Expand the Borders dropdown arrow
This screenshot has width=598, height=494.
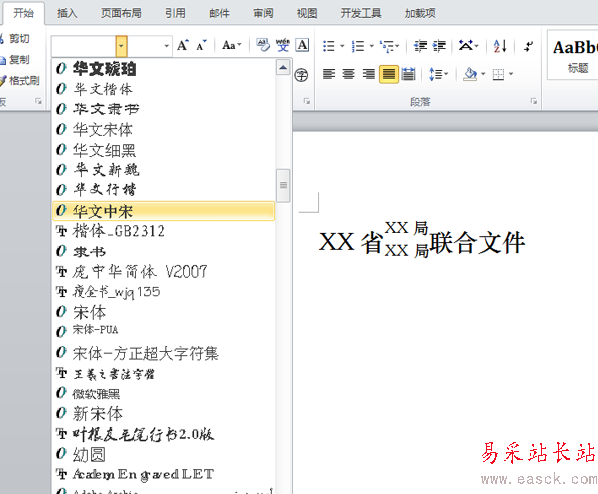point(511,74)
